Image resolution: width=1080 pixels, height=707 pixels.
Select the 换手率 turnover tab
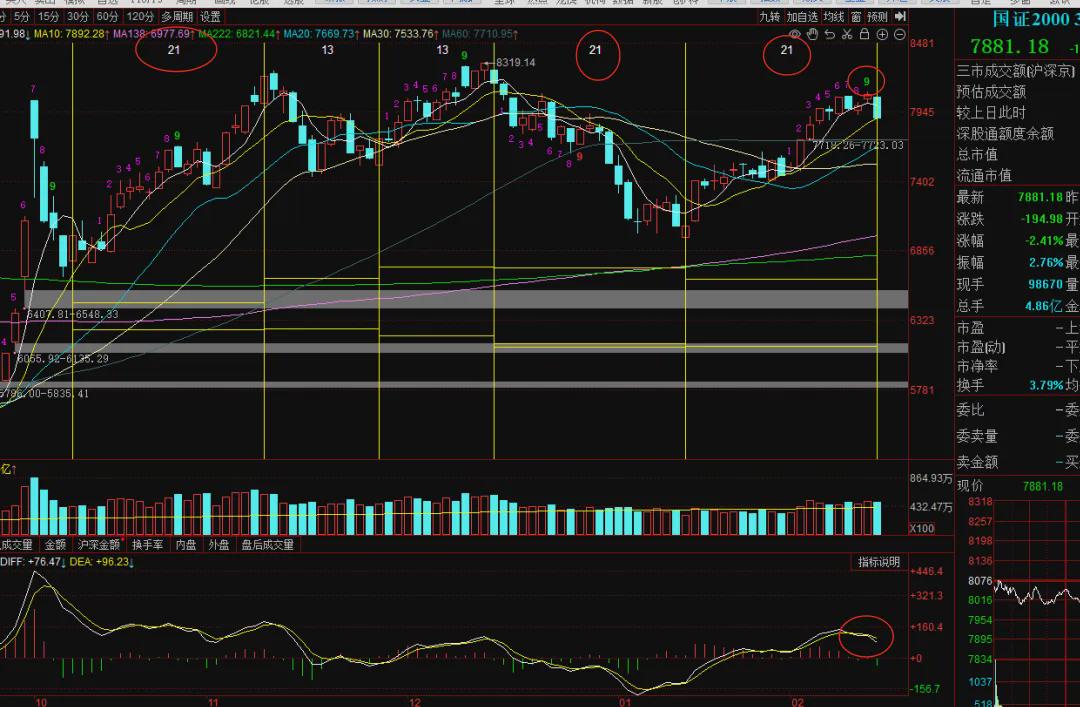[x=148, y=544]
